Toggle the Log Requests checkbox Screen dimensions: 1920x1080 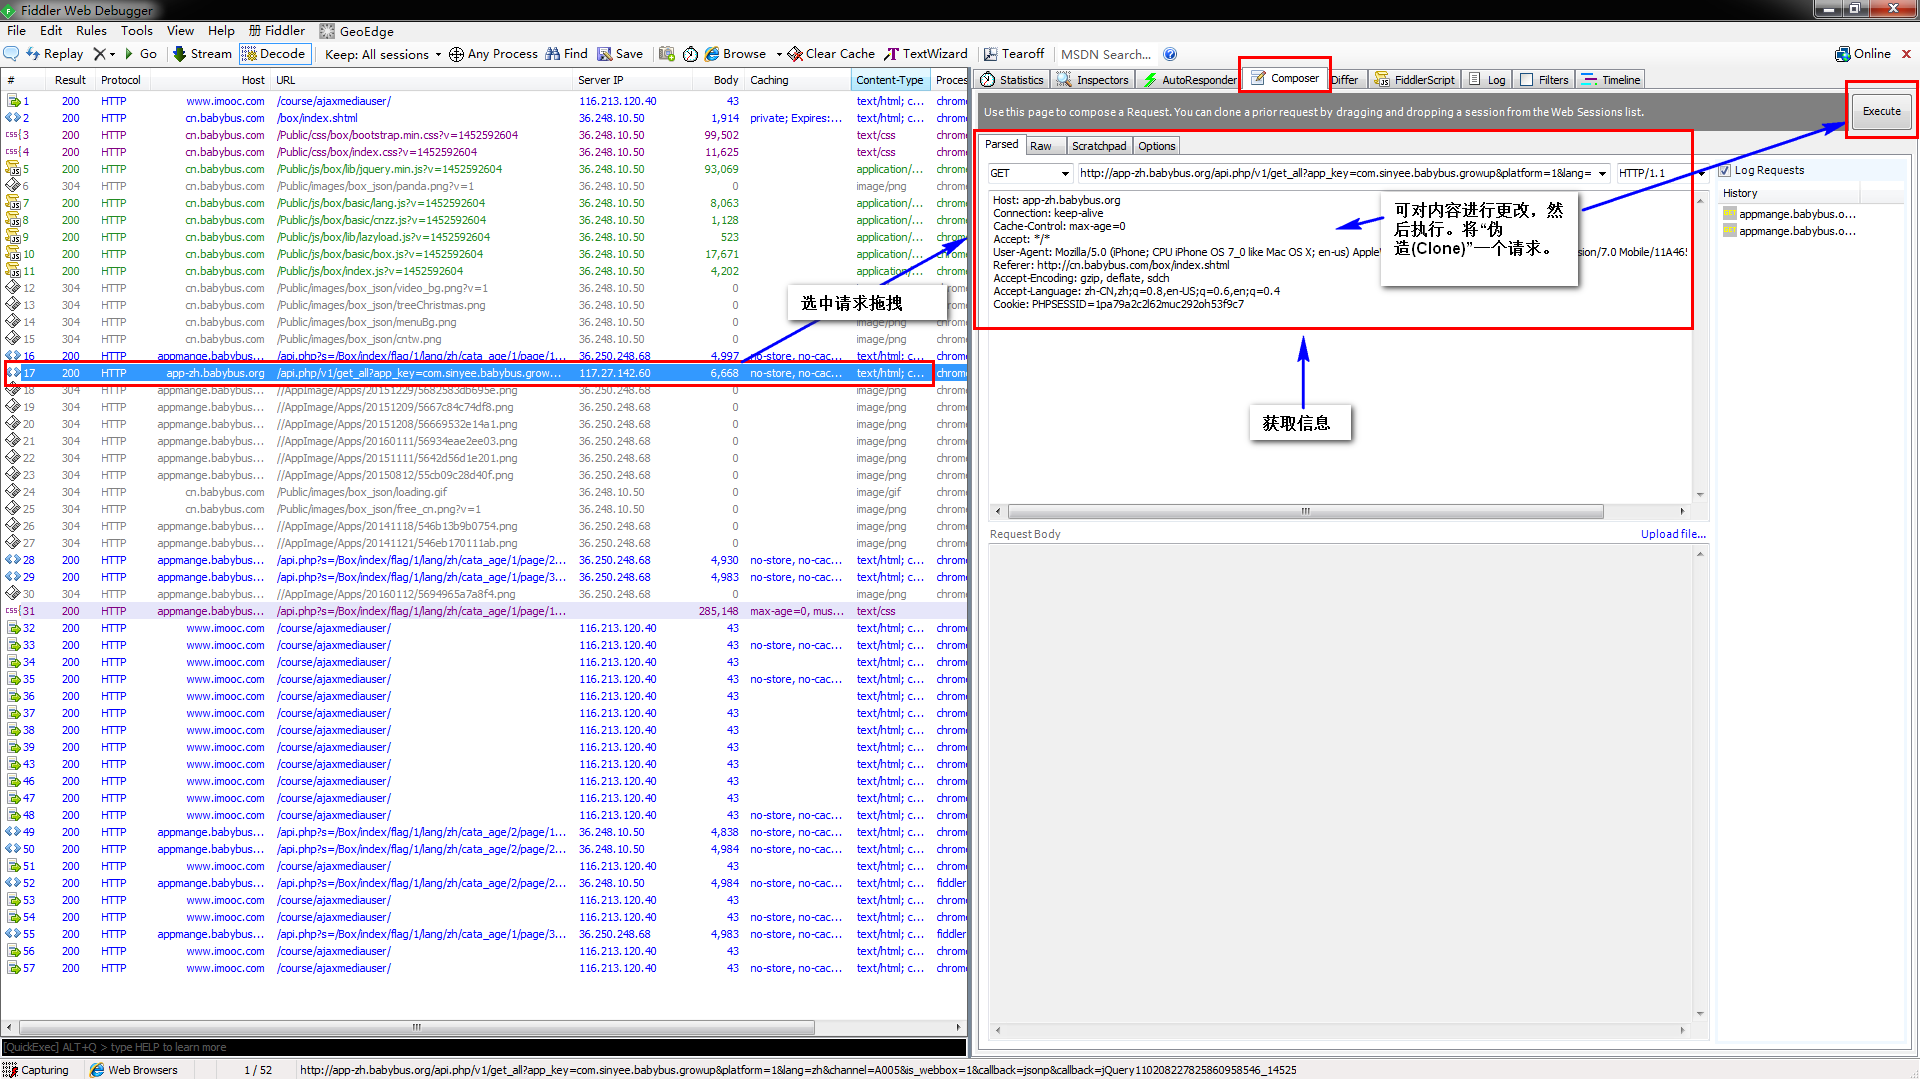(x=1724, y=169)
